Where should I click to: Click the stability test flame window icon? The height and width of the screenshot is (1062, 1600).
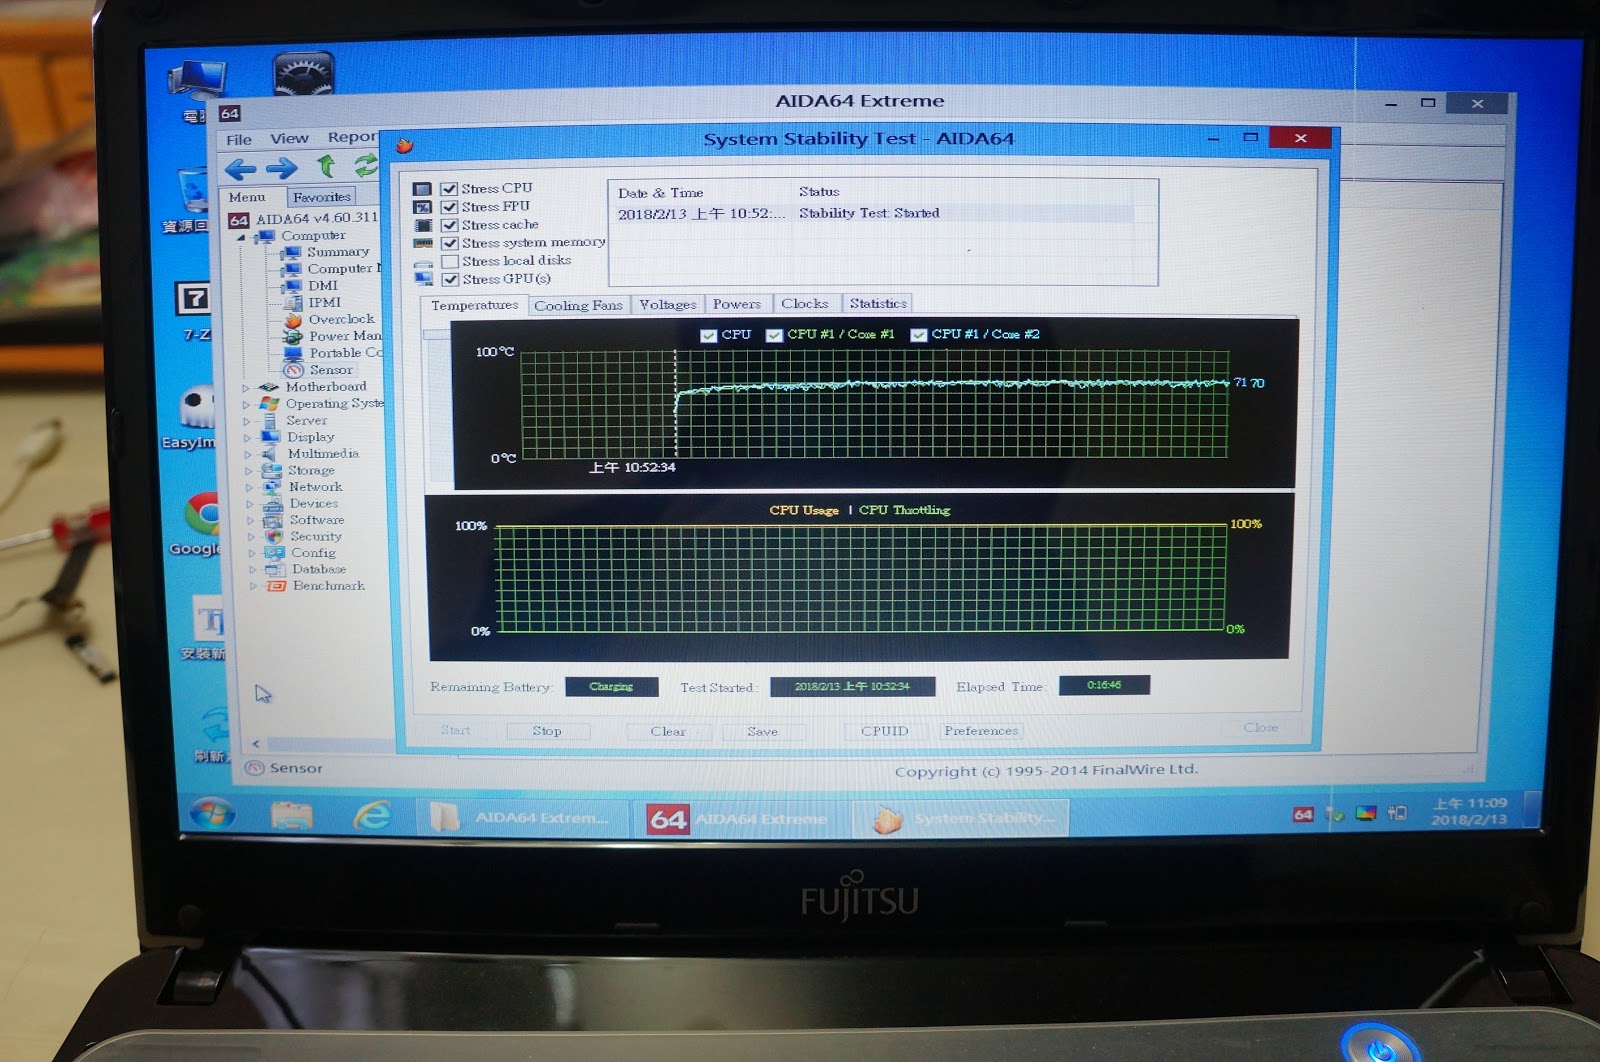pyautogui.click(x=404, y=146)
